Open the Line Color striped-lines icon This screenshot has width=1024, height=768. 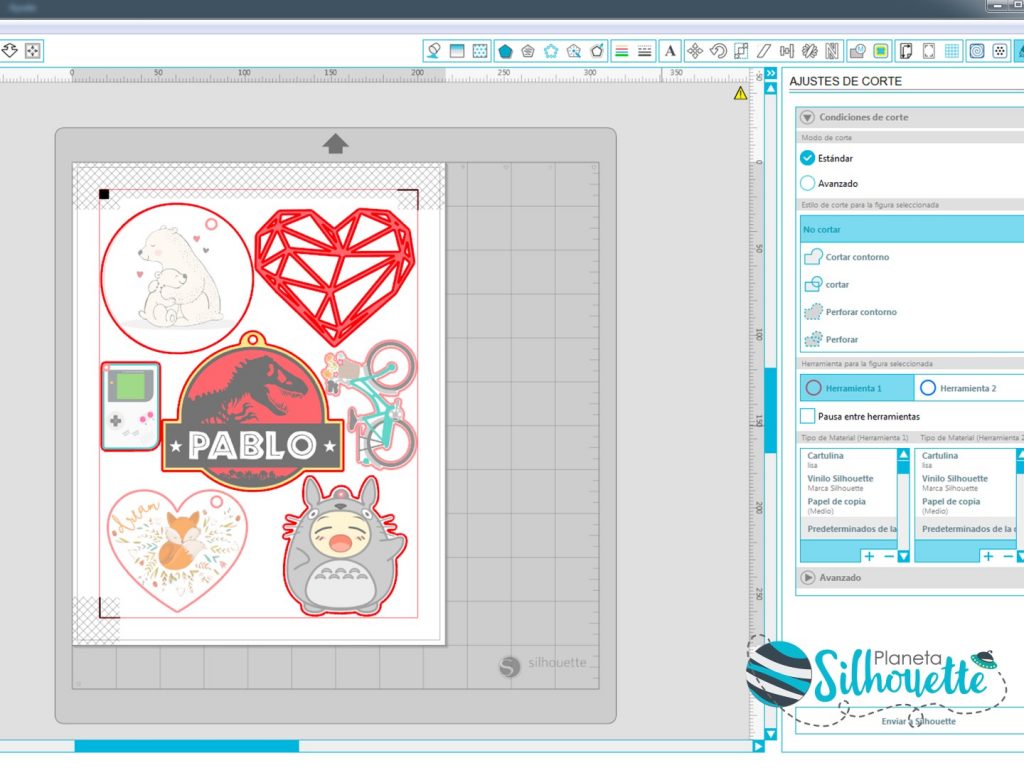(x=622, y=51)
